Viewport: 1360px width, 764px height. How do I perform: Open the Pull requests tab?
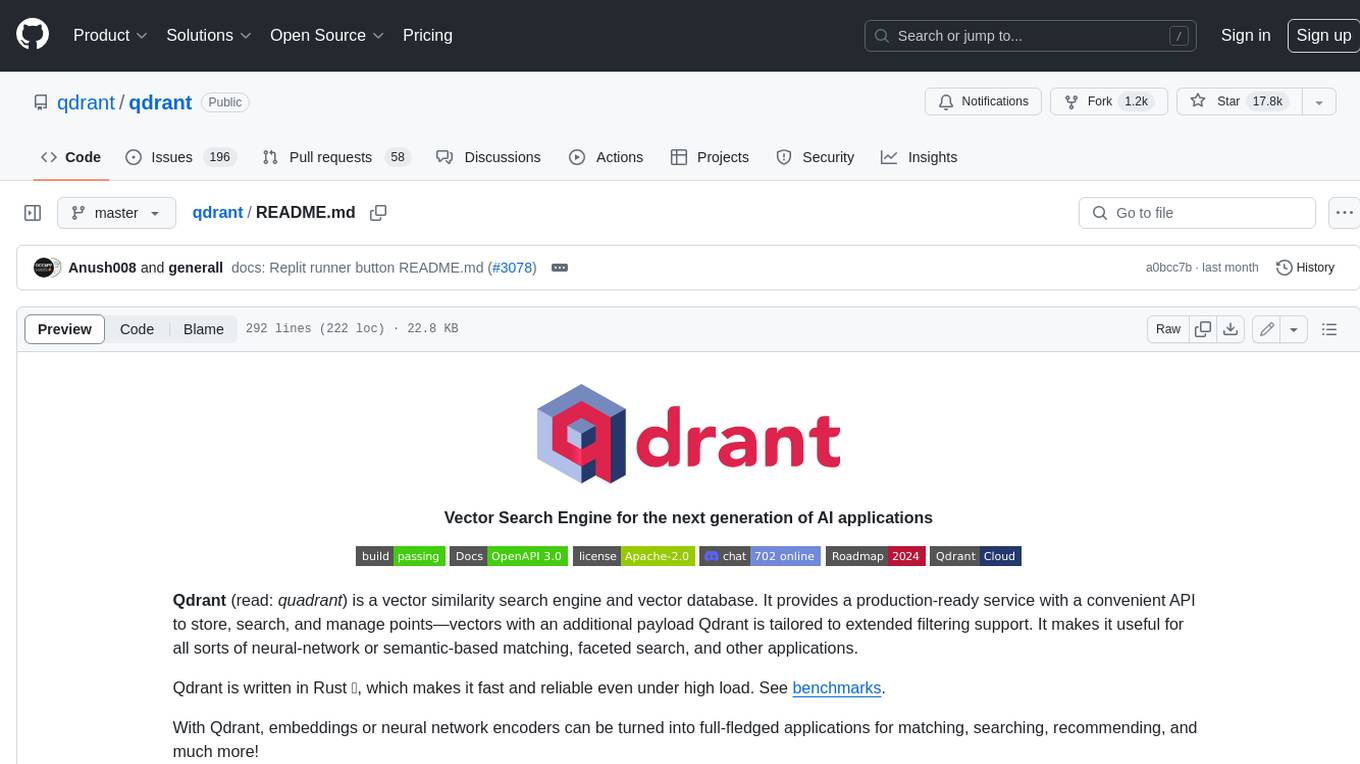coord(336,157)
